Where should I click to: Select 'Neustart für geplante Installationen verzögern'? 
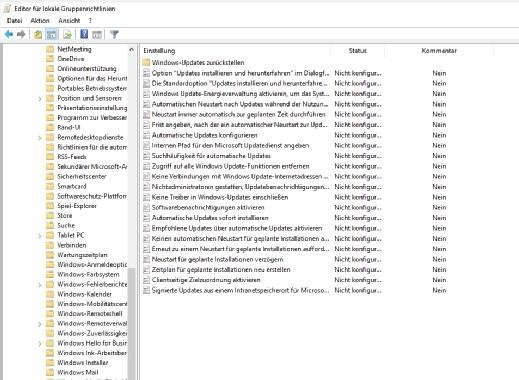click(x=217, y=259)
